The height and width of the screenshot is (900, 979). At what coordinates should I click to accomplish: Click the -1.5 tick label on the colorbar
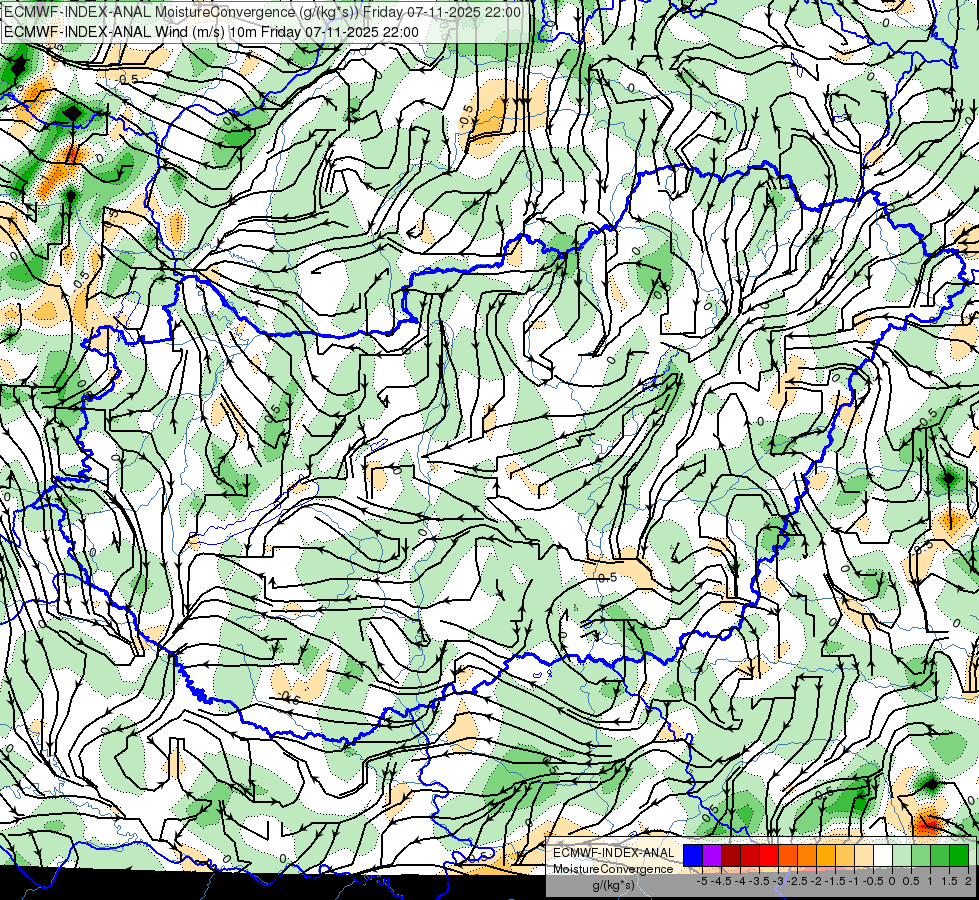click(835, 881)
